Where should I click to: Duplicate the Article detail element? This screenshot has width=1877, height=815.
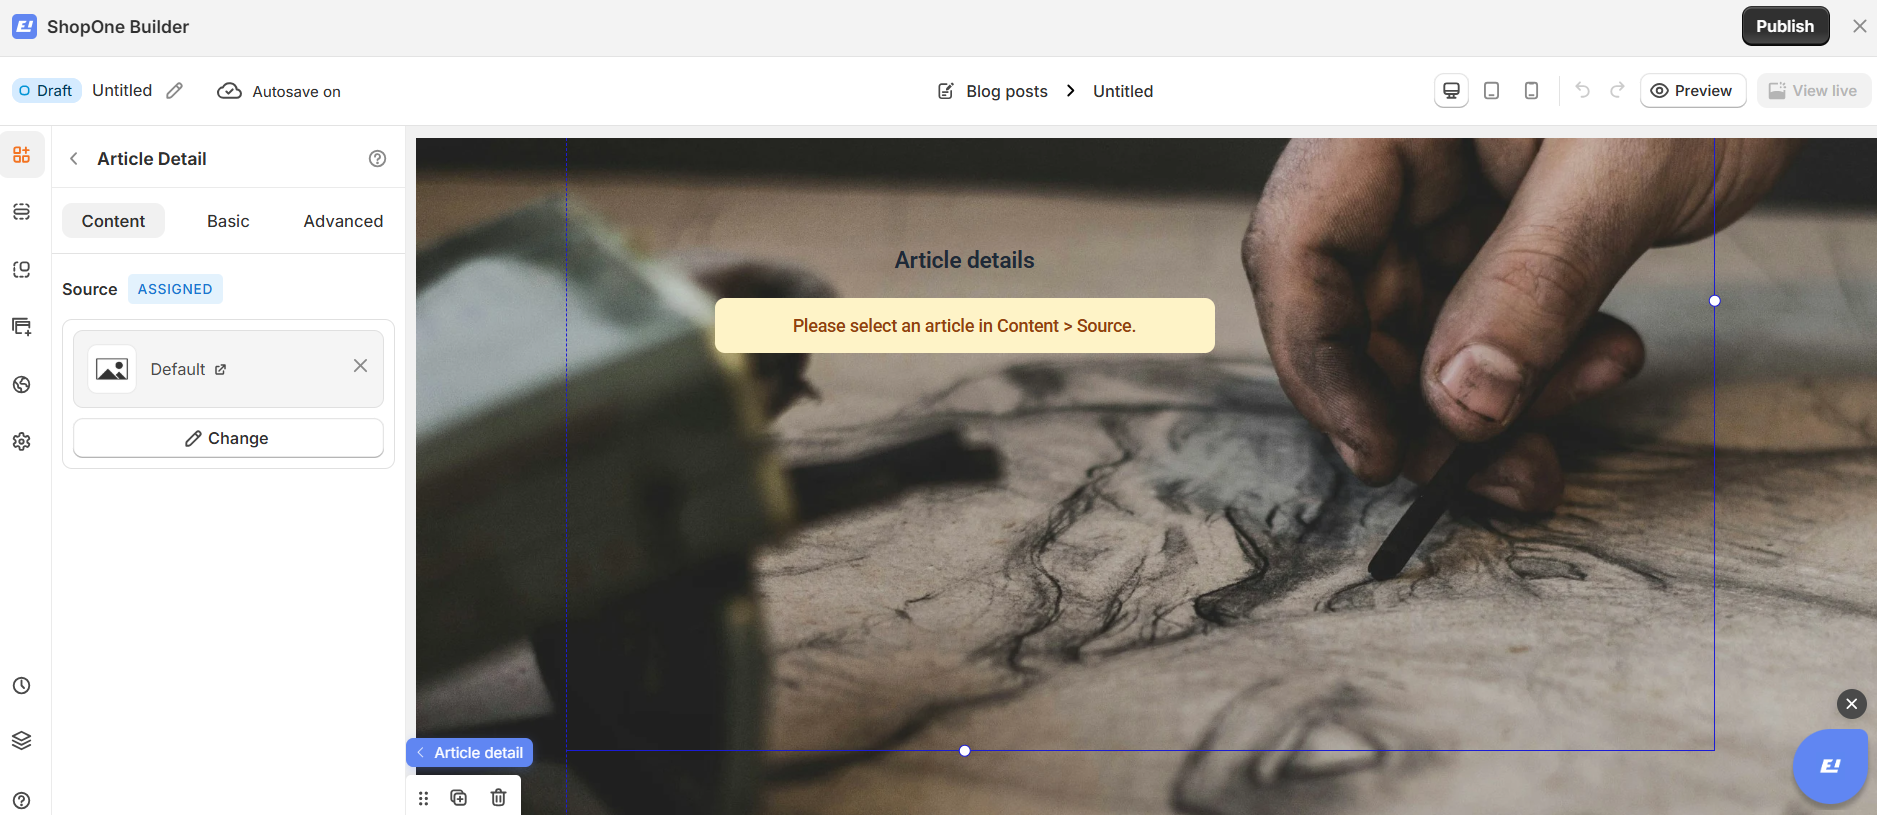[x=459, y=798]
